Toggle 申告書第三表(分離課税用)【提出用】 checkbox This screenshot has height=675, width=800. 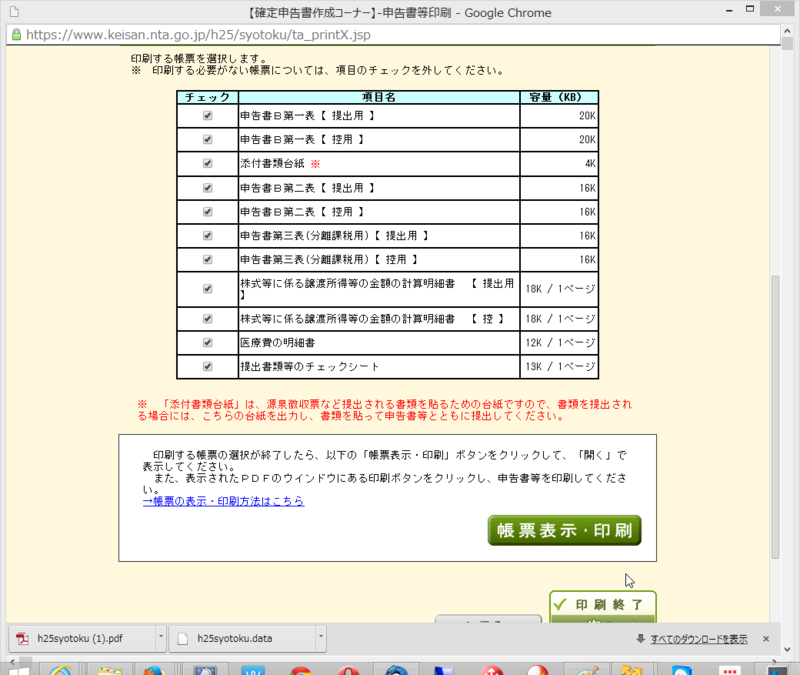(x=207, y=235)
